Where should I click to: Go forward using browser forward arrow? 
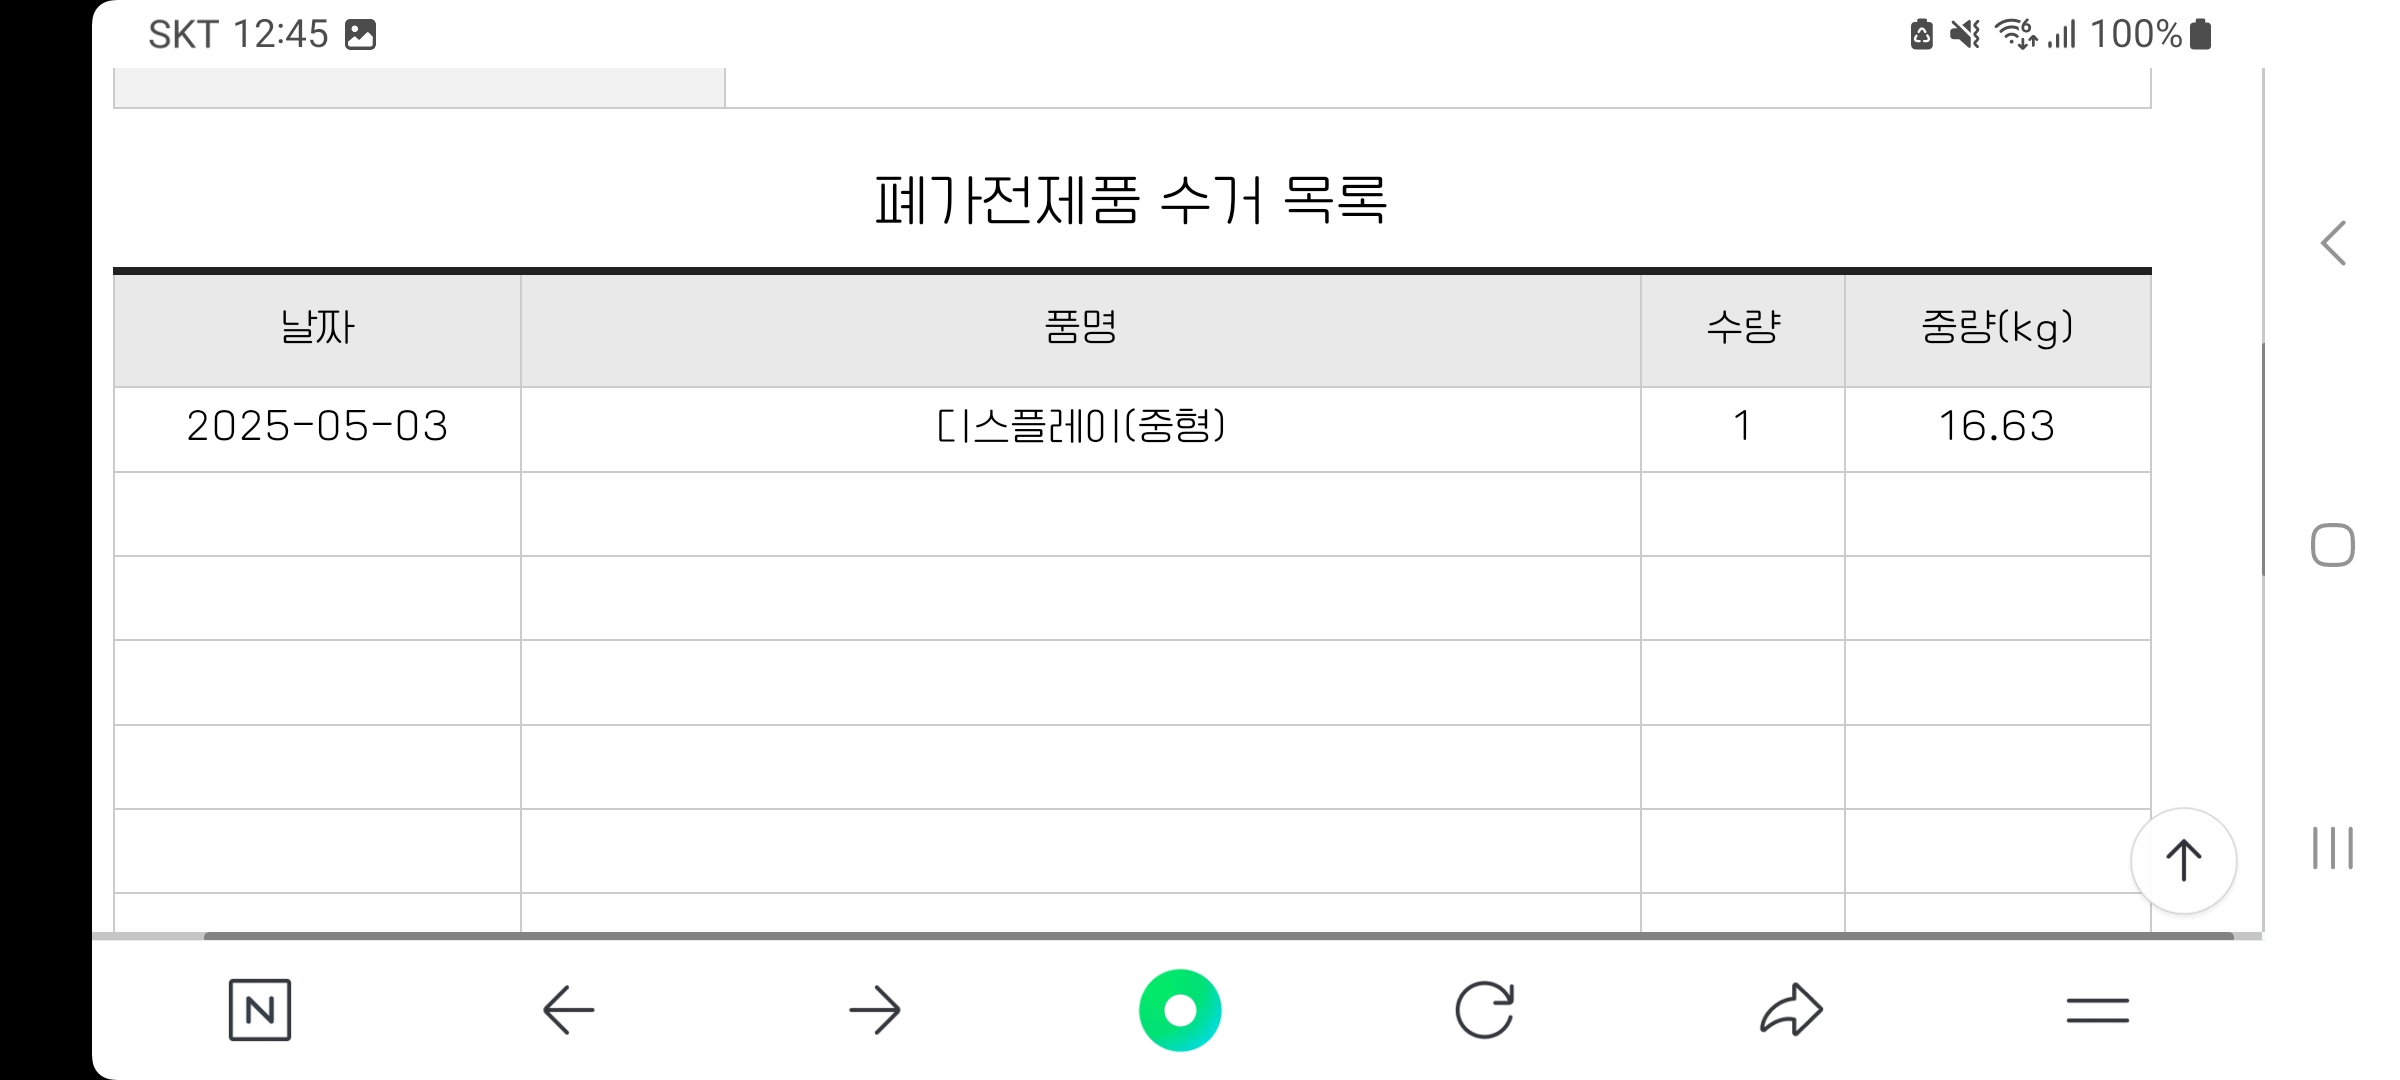[x=875, y=1010]
